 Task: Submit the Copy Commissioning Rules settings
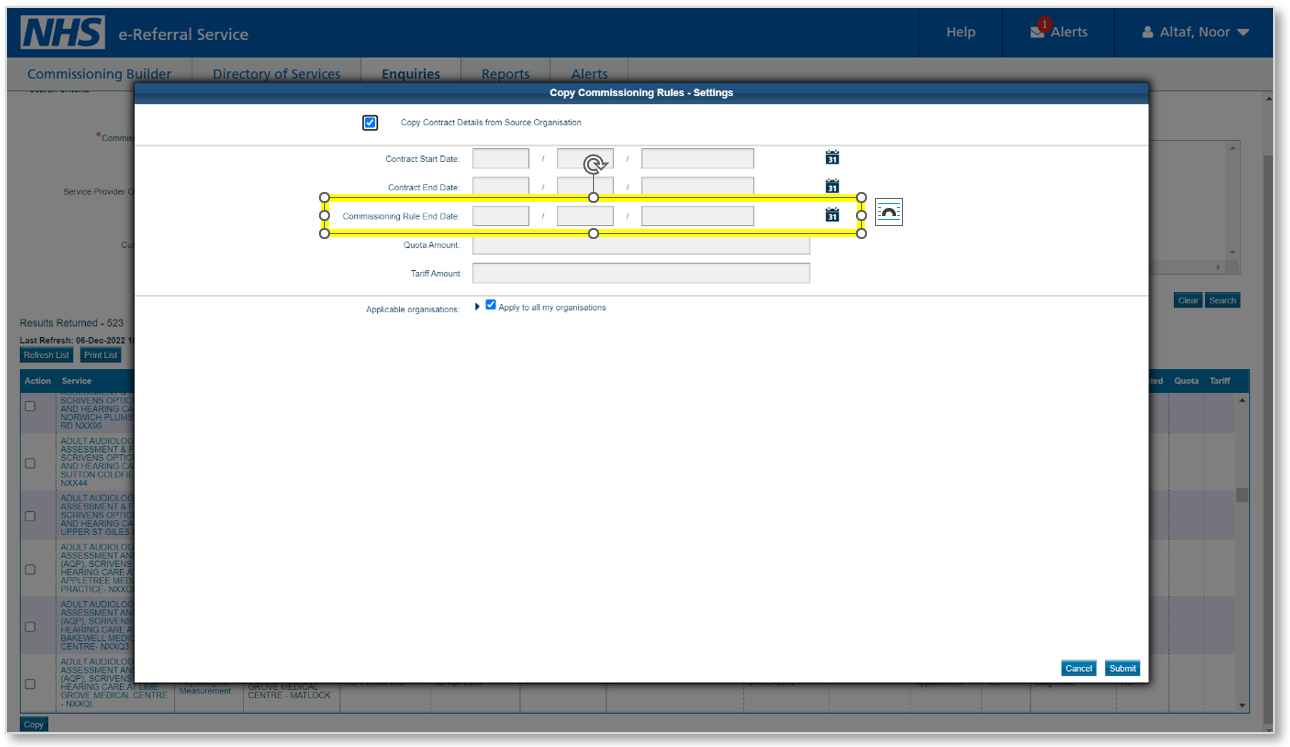[x=1122, y=668]
